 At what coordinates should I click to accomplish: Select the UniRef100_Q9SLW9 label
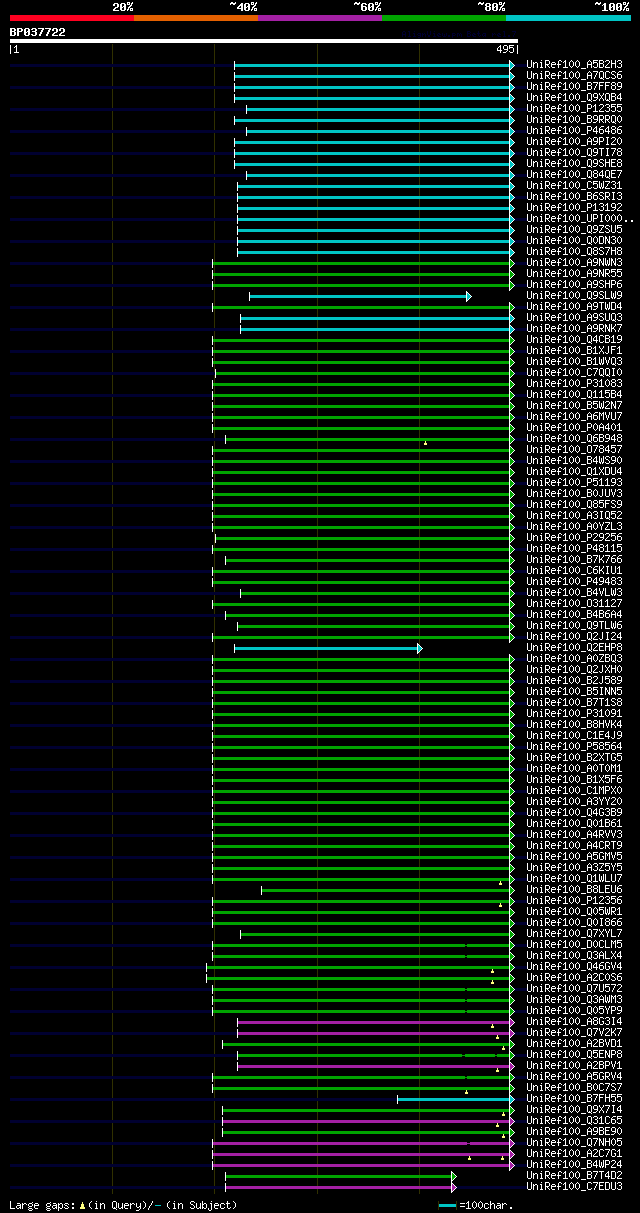click(574, 295)
